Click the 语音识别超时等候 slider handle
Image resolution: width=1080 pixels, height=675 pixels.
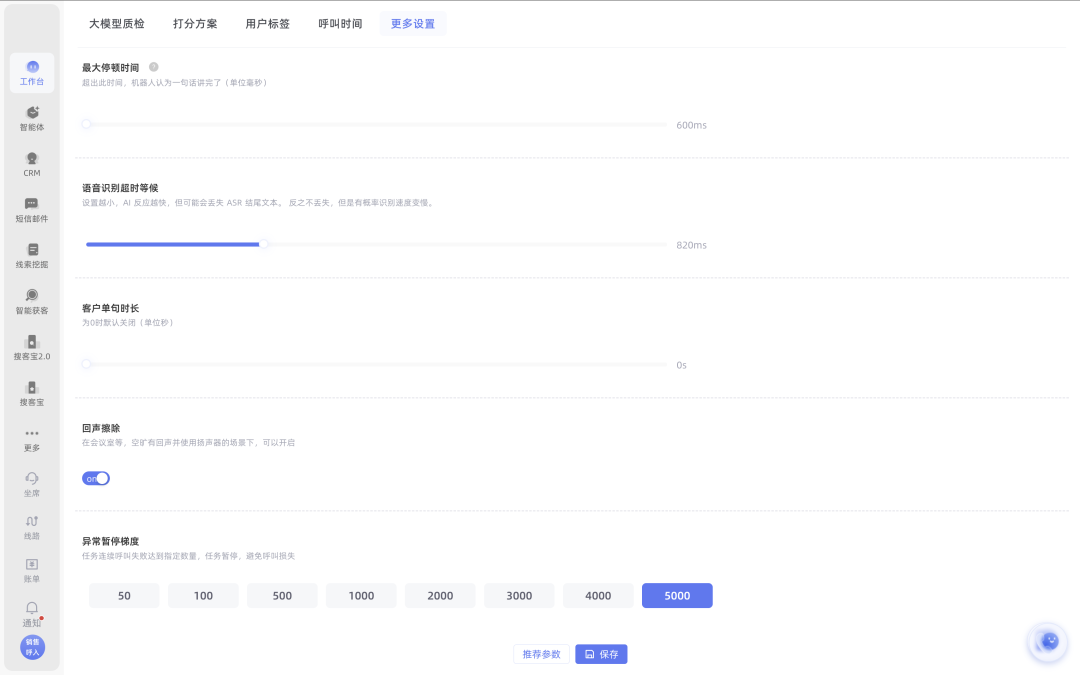264,244
